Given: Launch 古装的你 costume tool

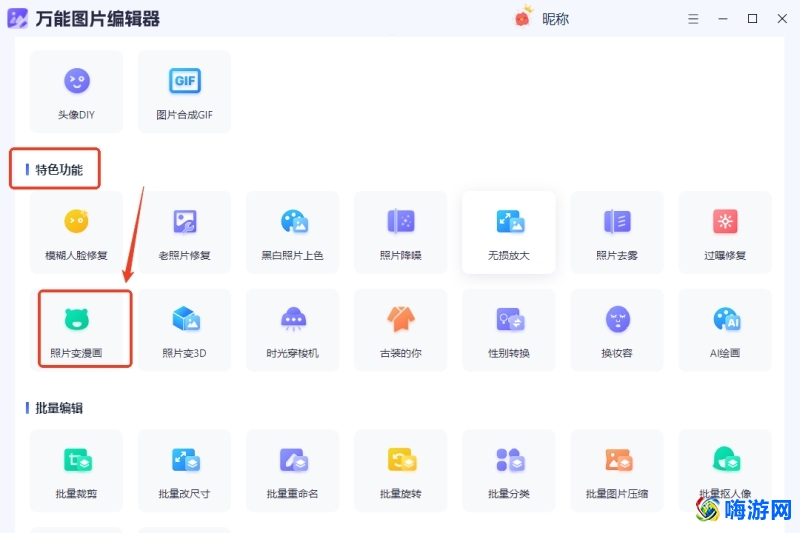Looking at the screenshot, I should pos(401,330).
